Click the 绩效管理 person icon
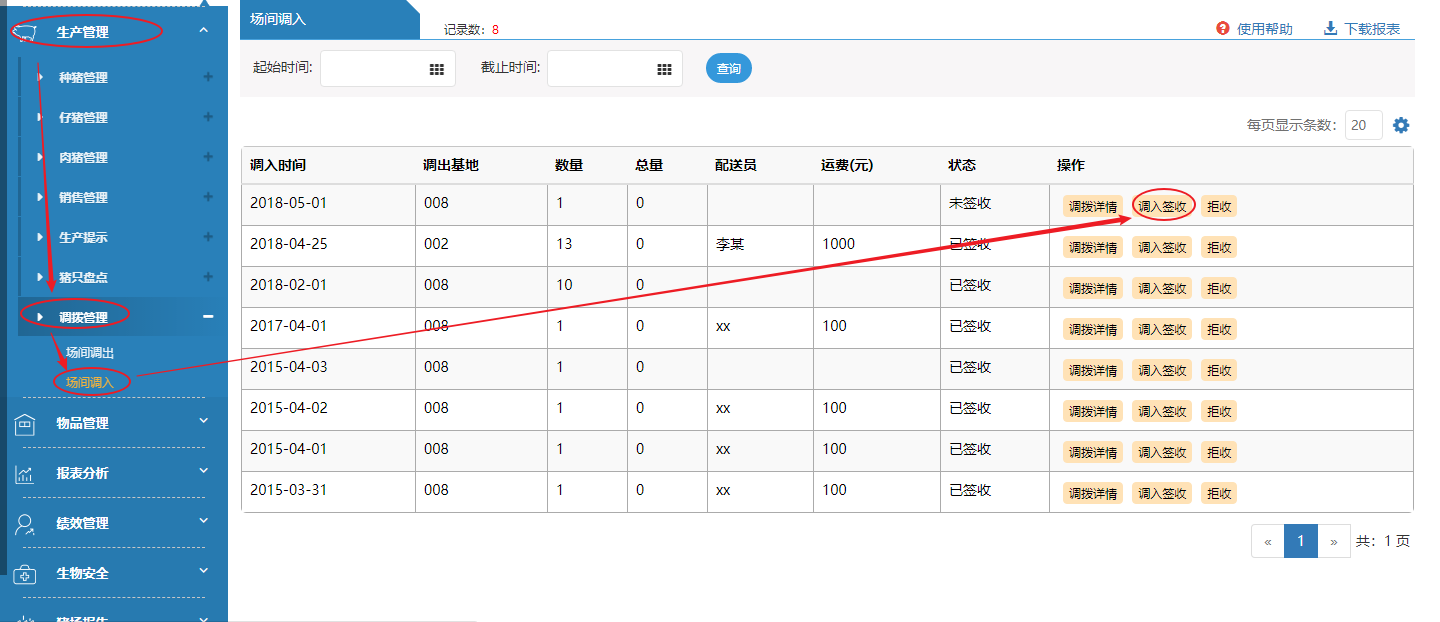 (x=25, y=525)
